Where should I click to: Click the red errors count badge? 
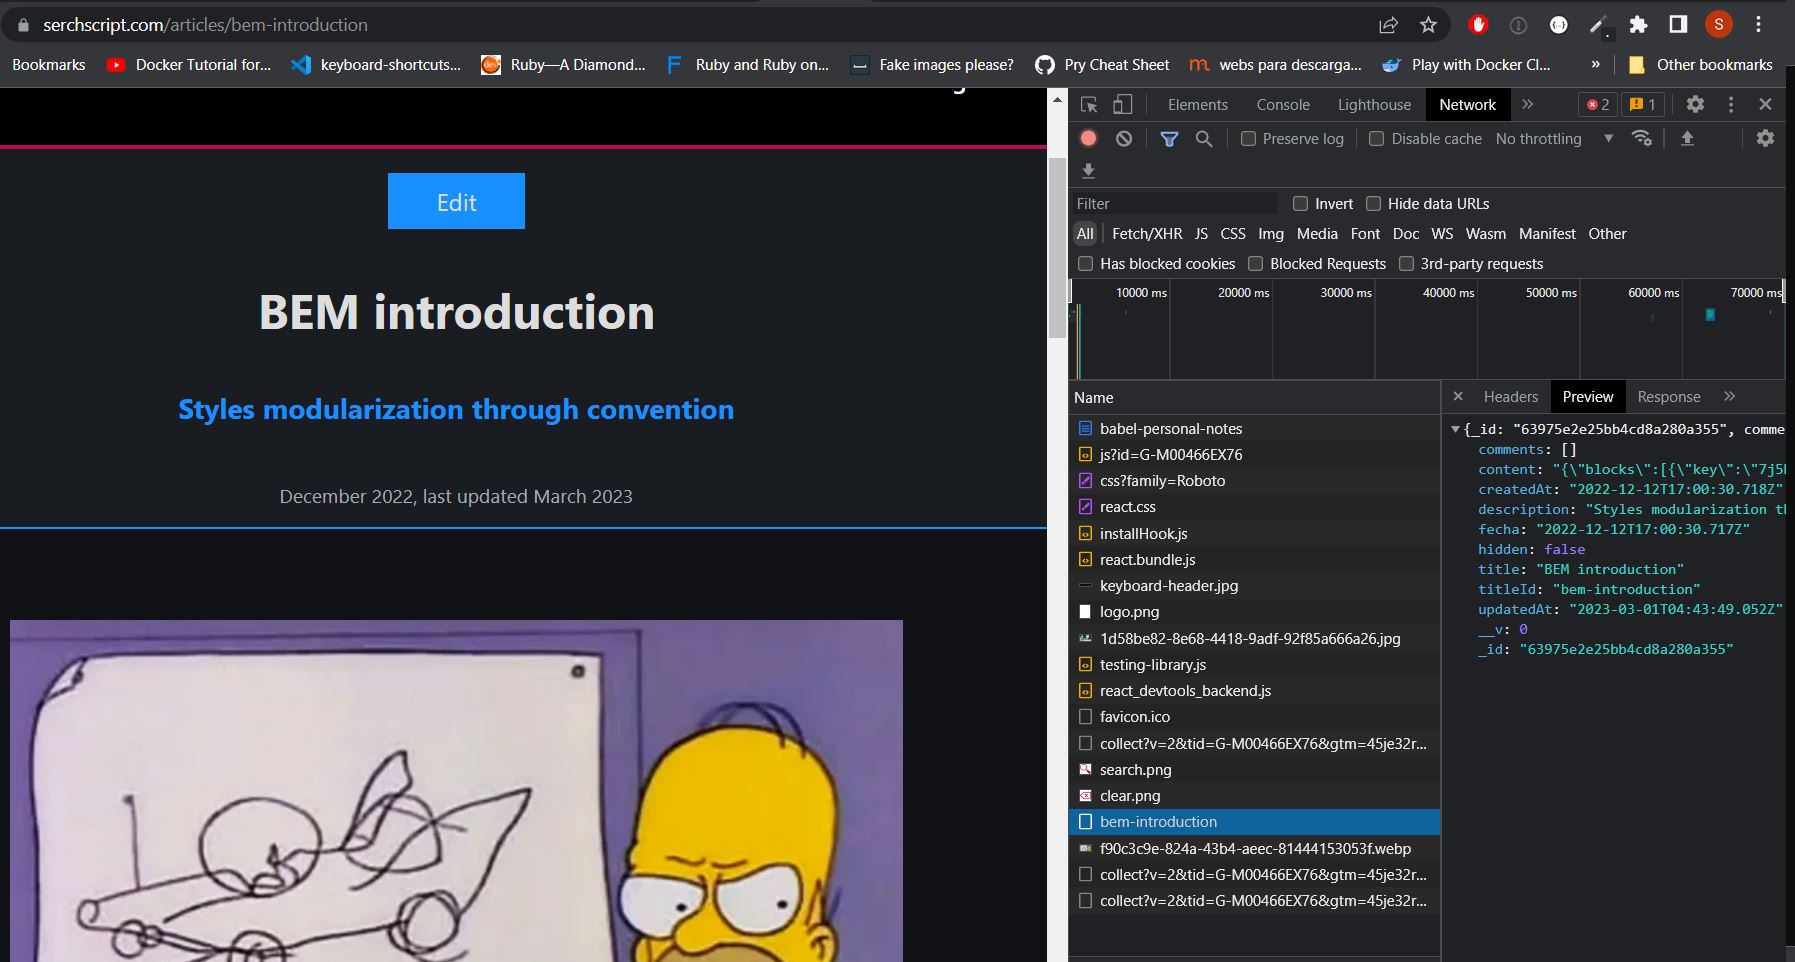point(1598,104)
